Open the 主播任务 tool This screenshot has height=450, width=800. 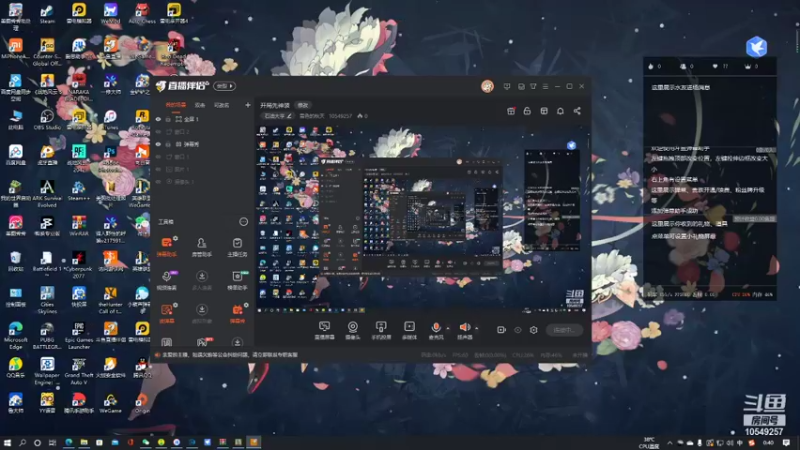[x=237, y=246]
